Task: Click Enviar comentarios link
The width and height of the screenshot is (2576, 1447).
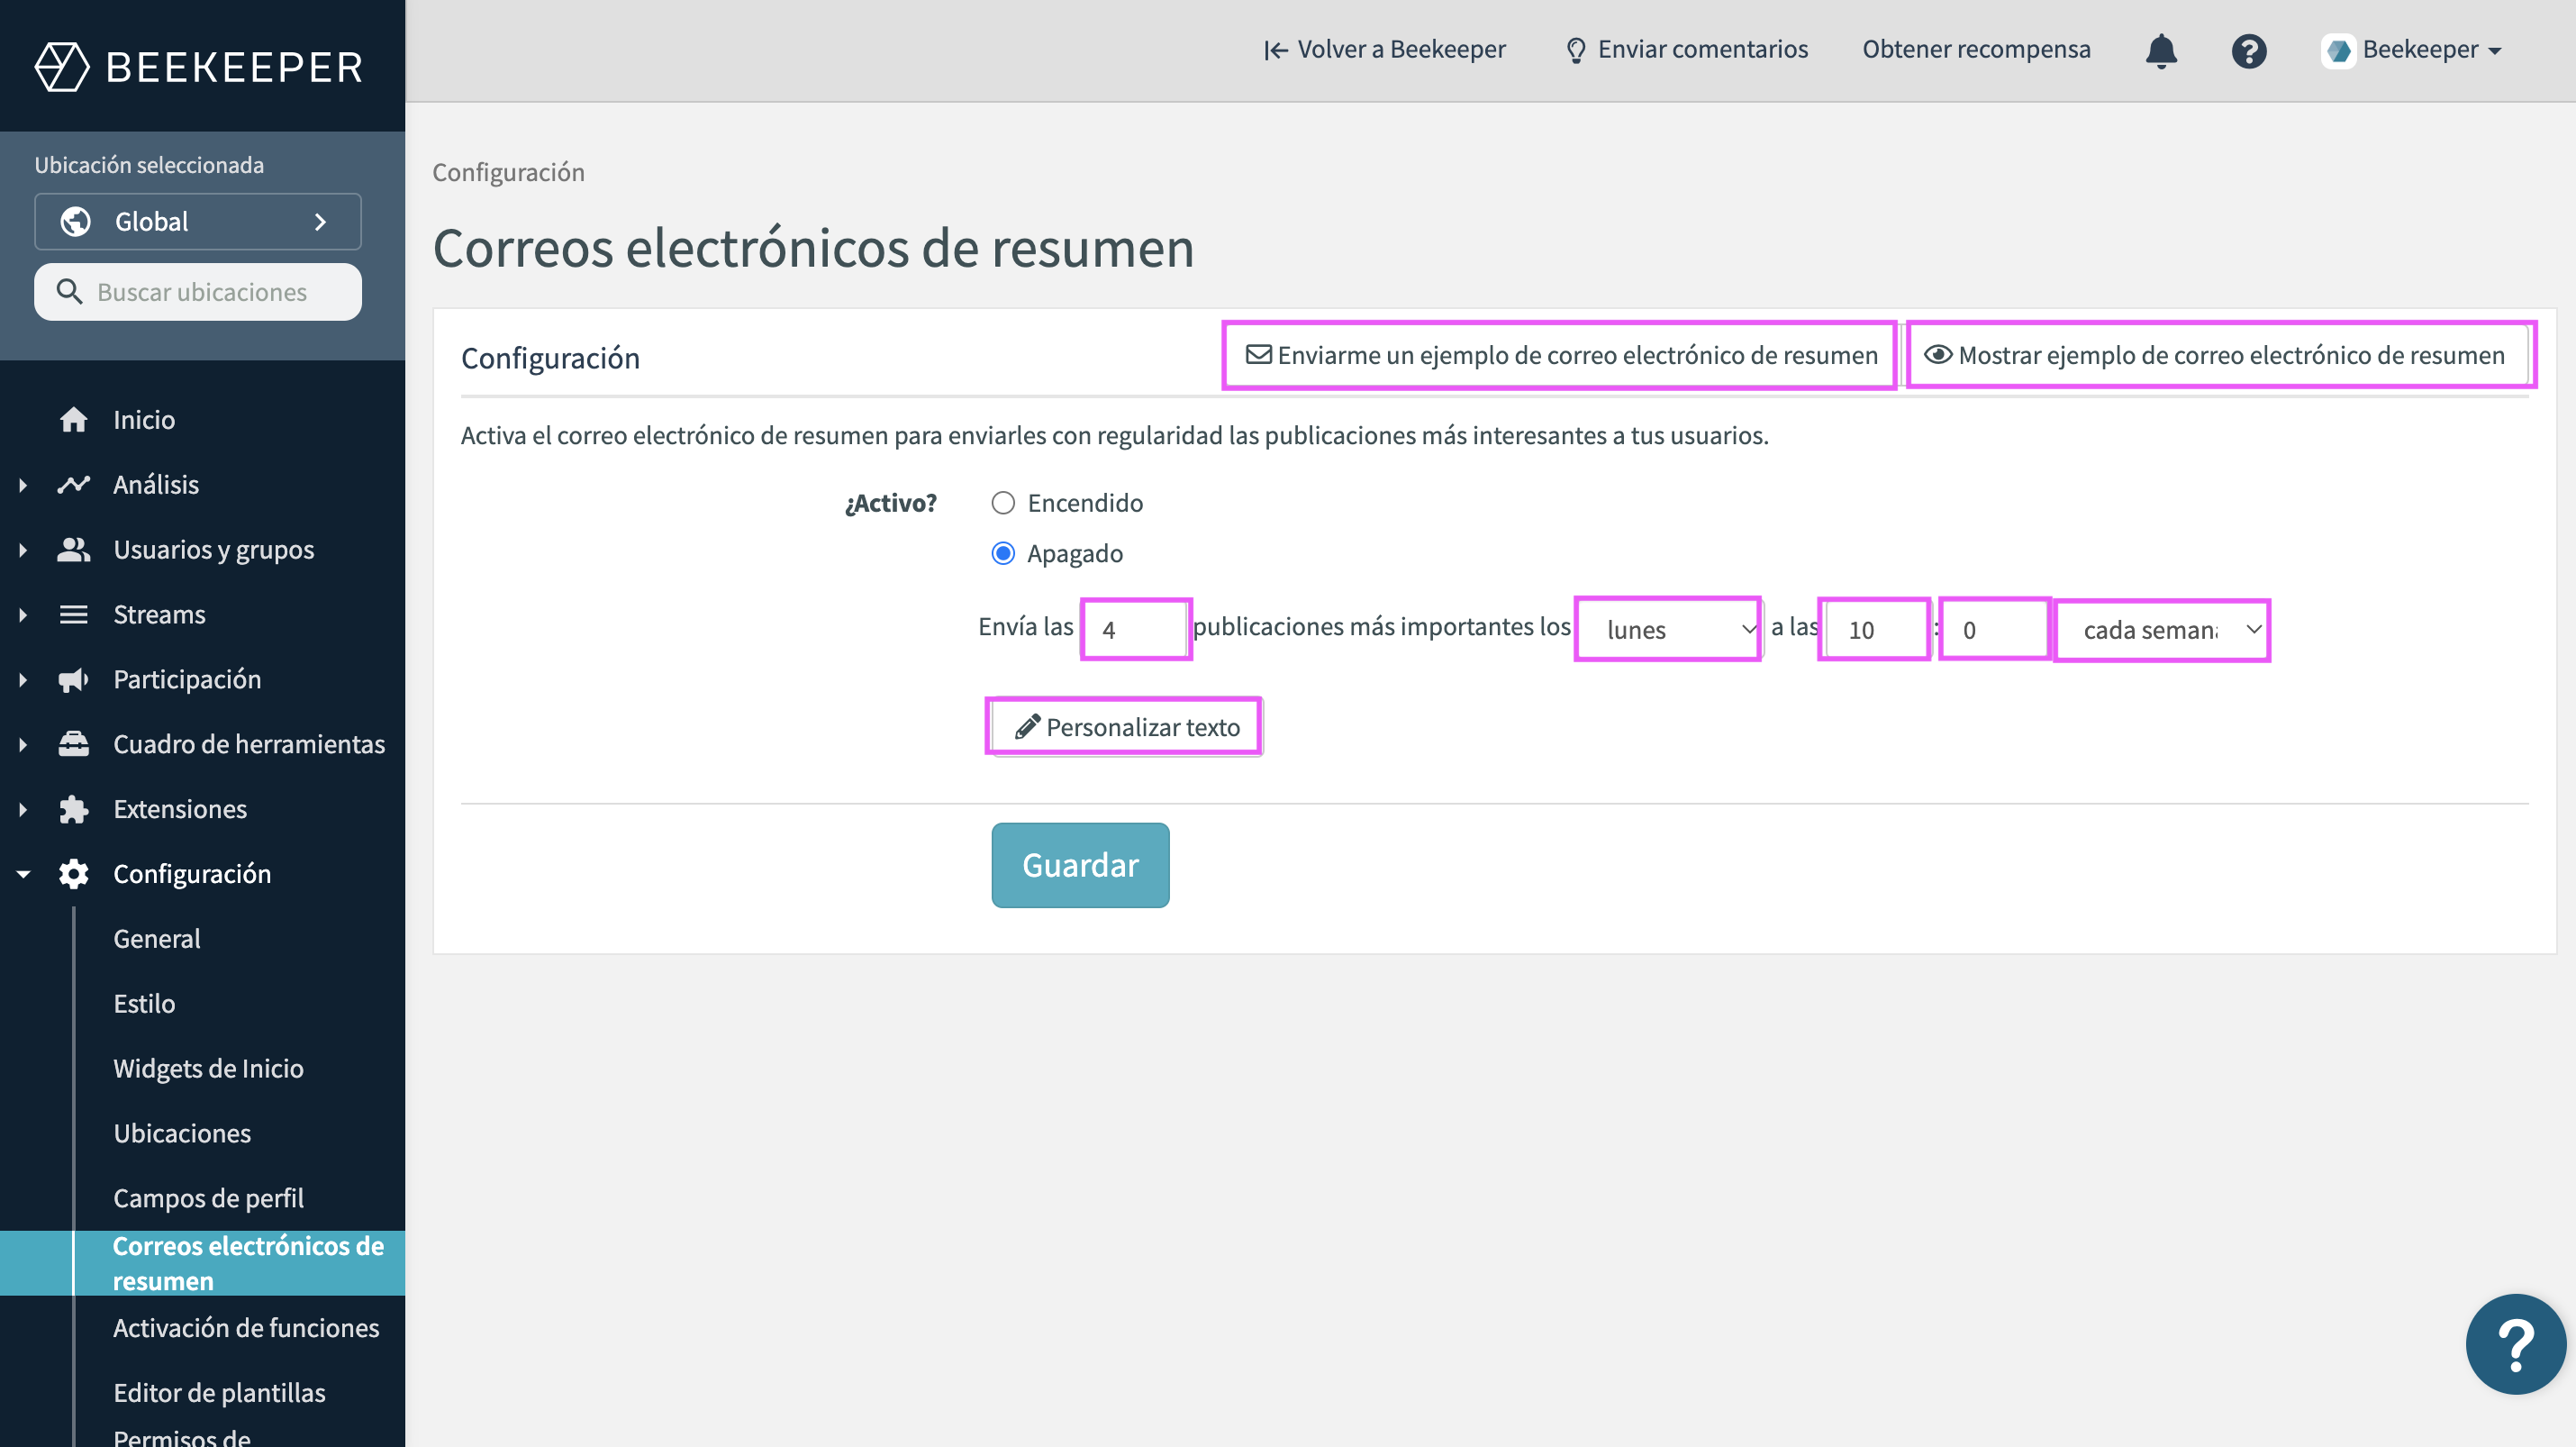Action: pos(1686,50)
